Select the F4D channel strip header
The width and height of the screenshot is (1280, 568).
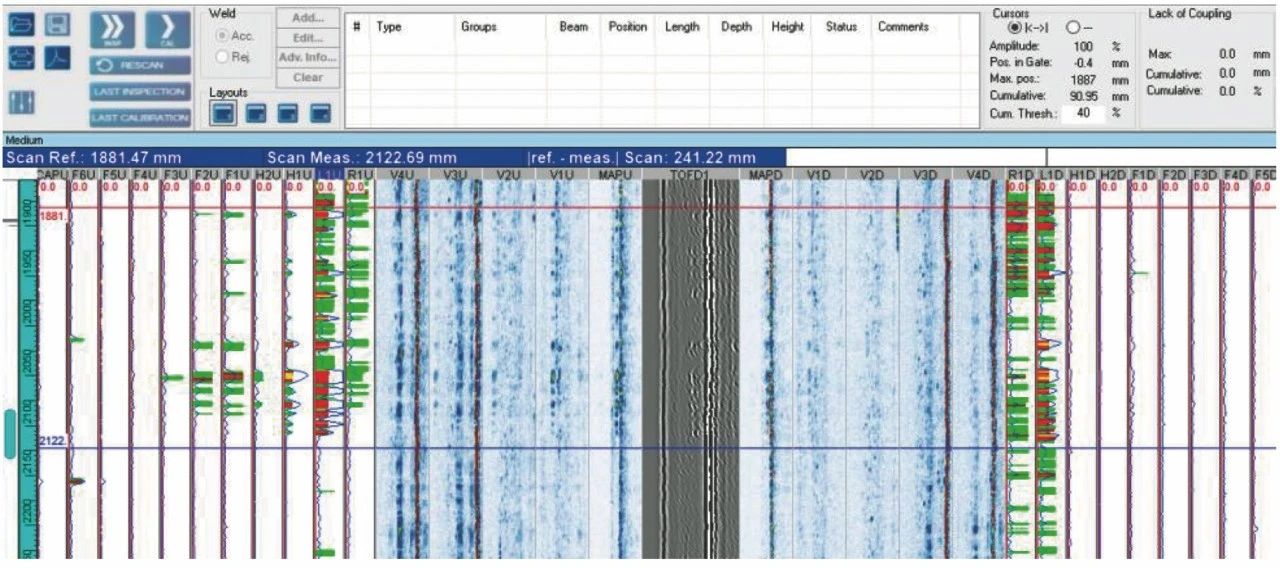[x=1236, y=175]
